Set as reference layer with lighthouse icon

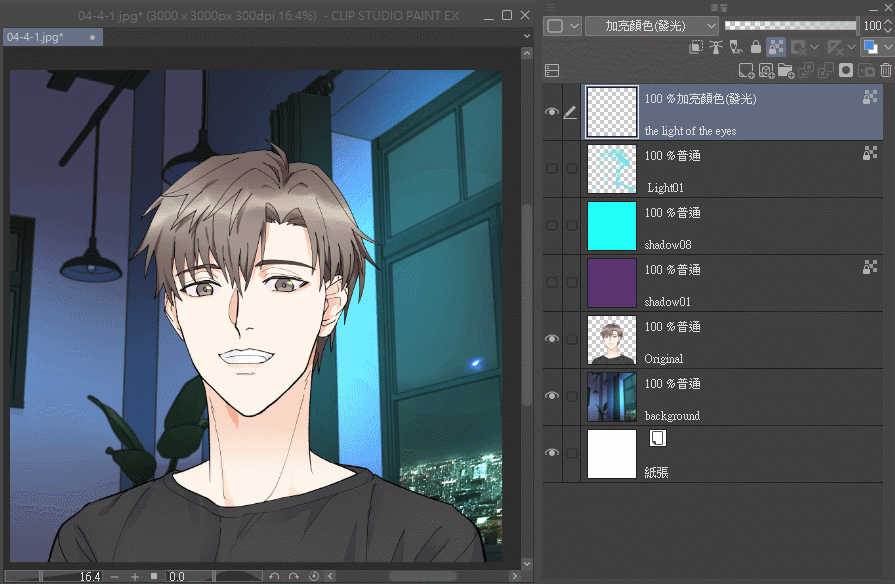point(716,47)
